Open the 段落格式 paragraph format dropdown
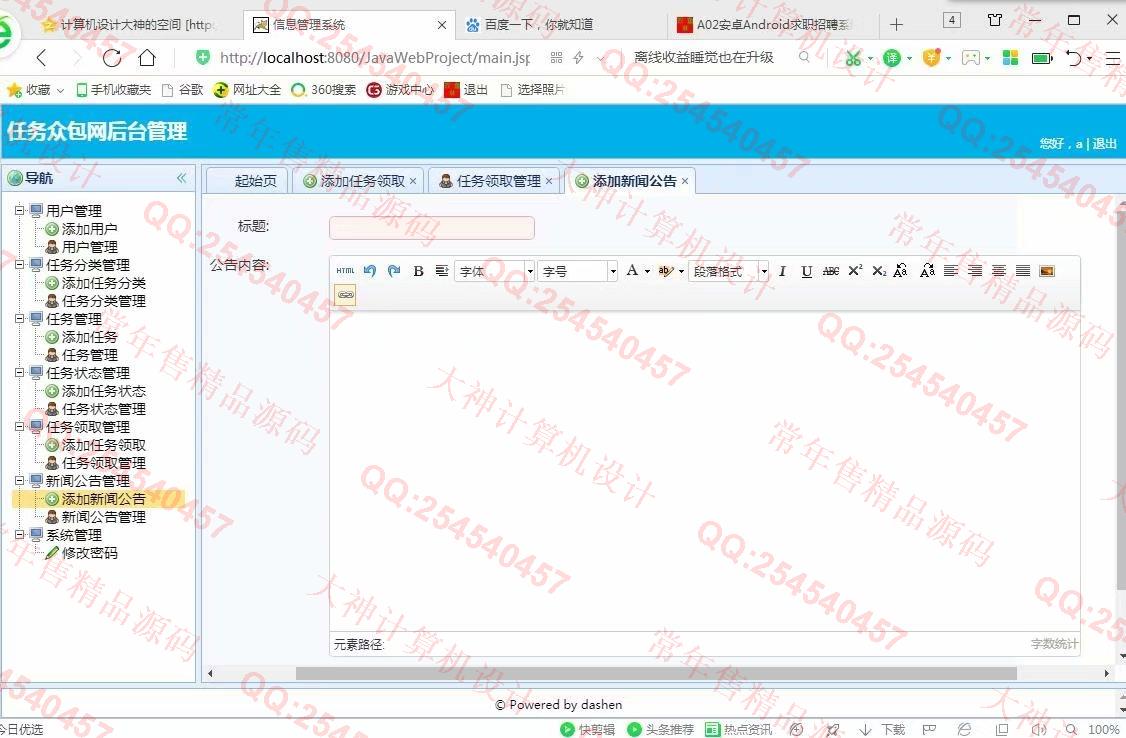 728,271
